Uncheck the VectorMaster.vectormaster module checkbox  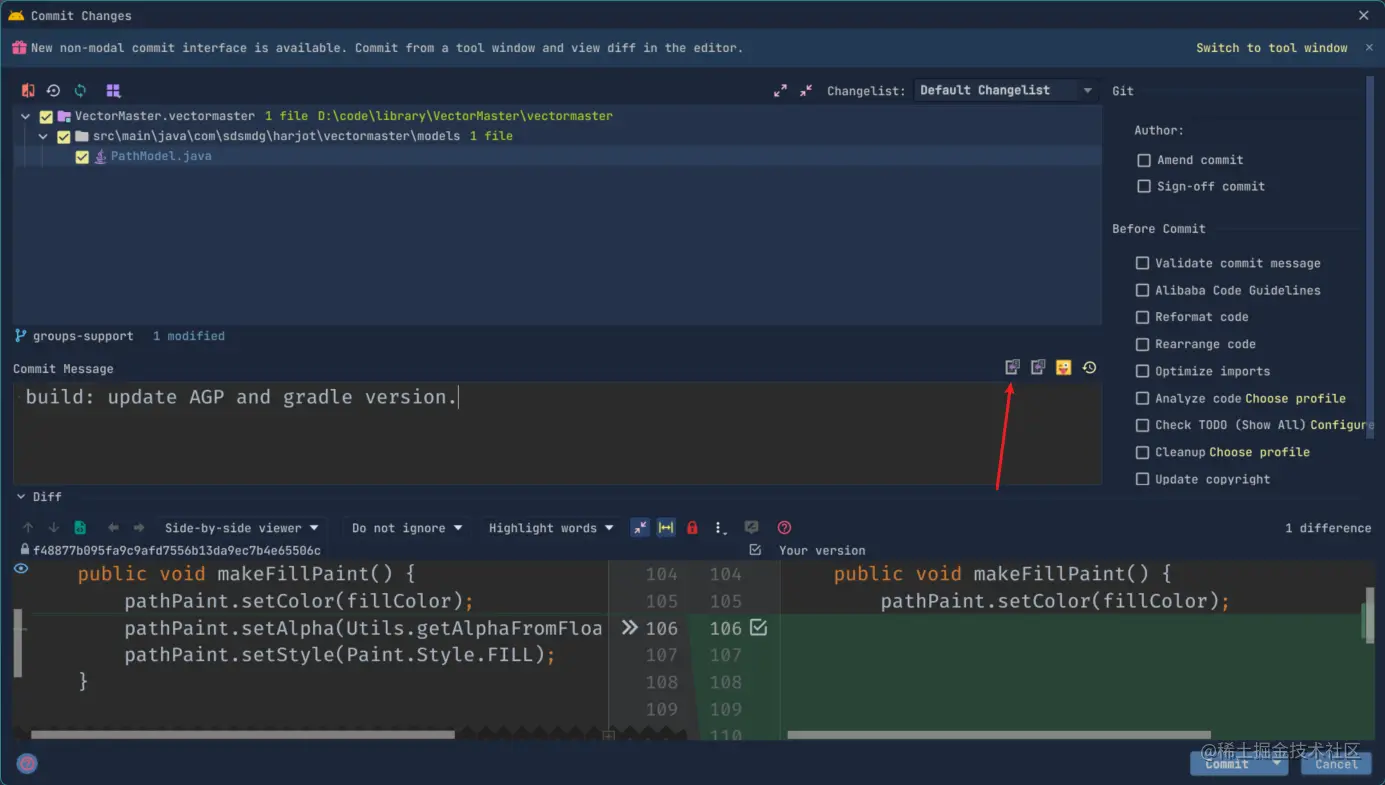click(x=46, y=116)
